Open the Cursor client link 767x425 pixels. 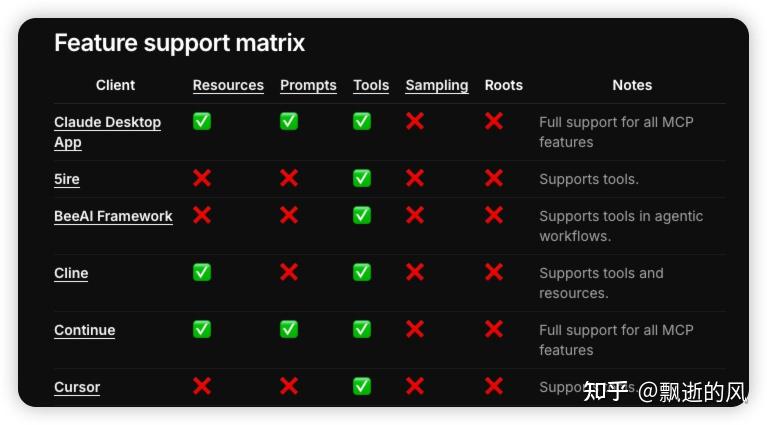click(77, 387)
